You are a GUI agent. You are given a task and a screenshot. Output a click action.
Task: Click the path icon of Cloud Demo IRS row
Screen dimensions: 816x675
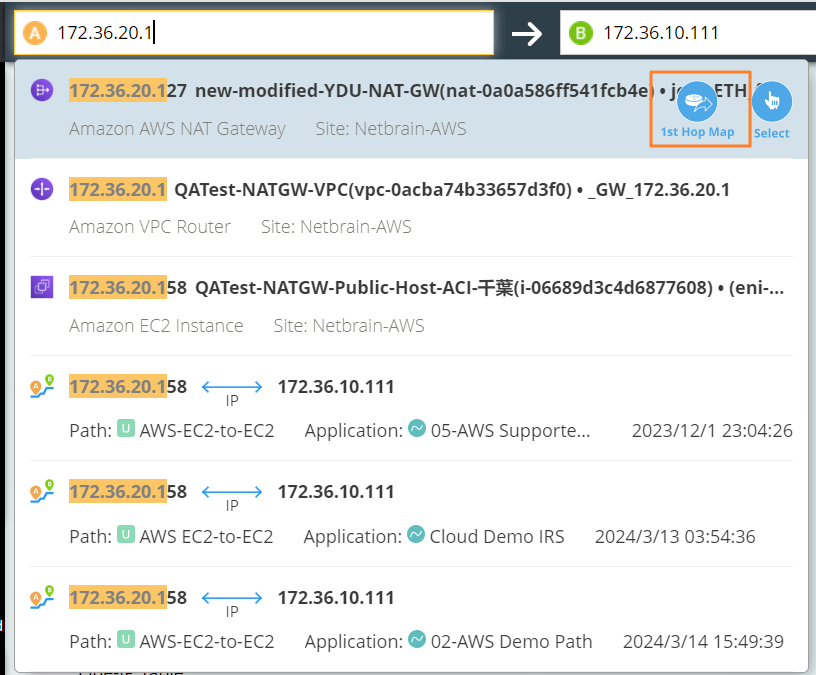[42, 491]
